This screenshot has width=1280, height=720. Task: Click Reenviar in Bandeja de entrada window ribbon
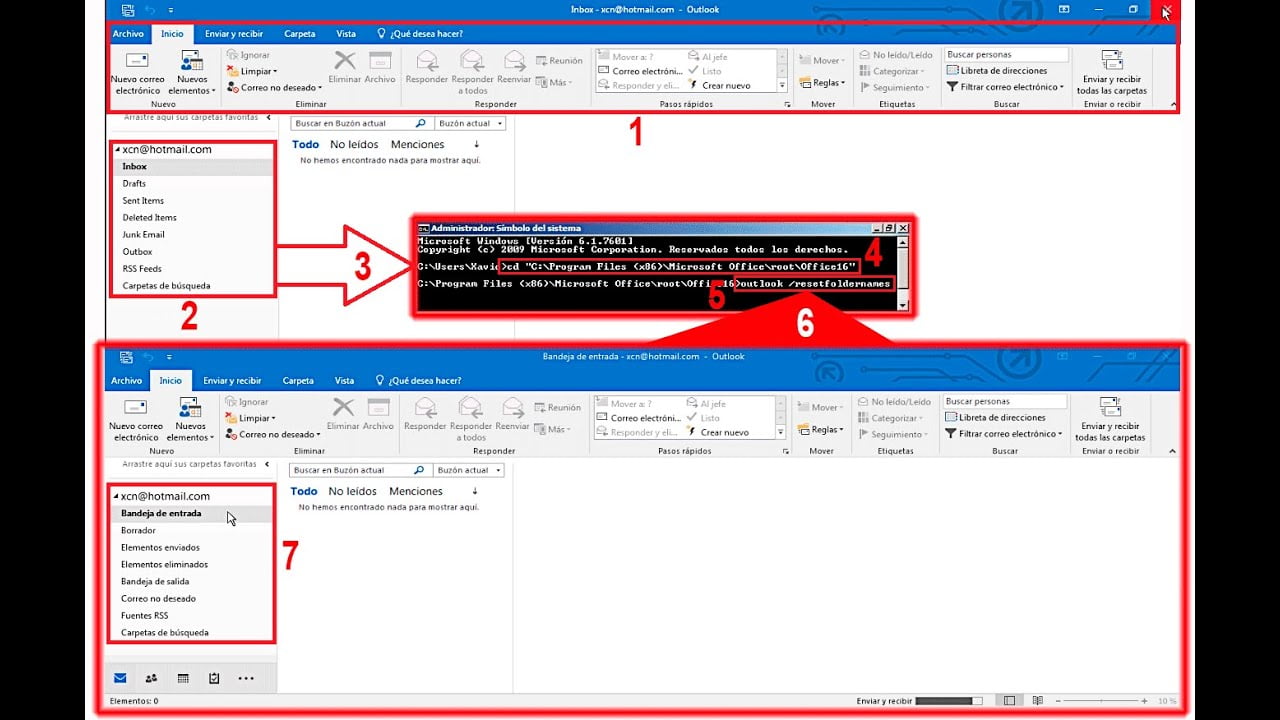[x=512, y=414]
